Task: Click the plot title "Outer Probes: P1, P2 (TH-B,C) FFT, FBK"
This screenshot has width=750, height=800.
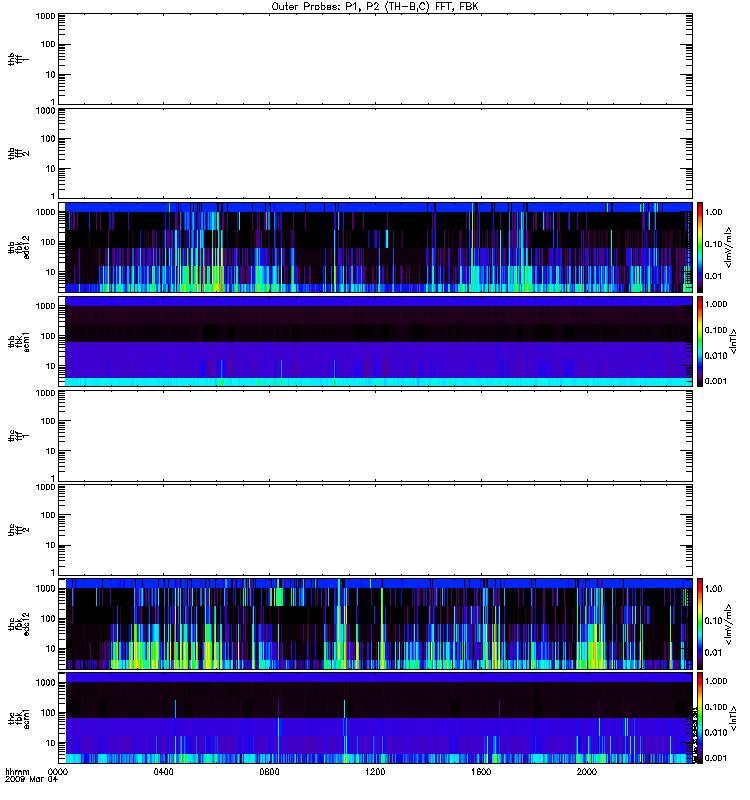Action: click(x=375, y=7)
